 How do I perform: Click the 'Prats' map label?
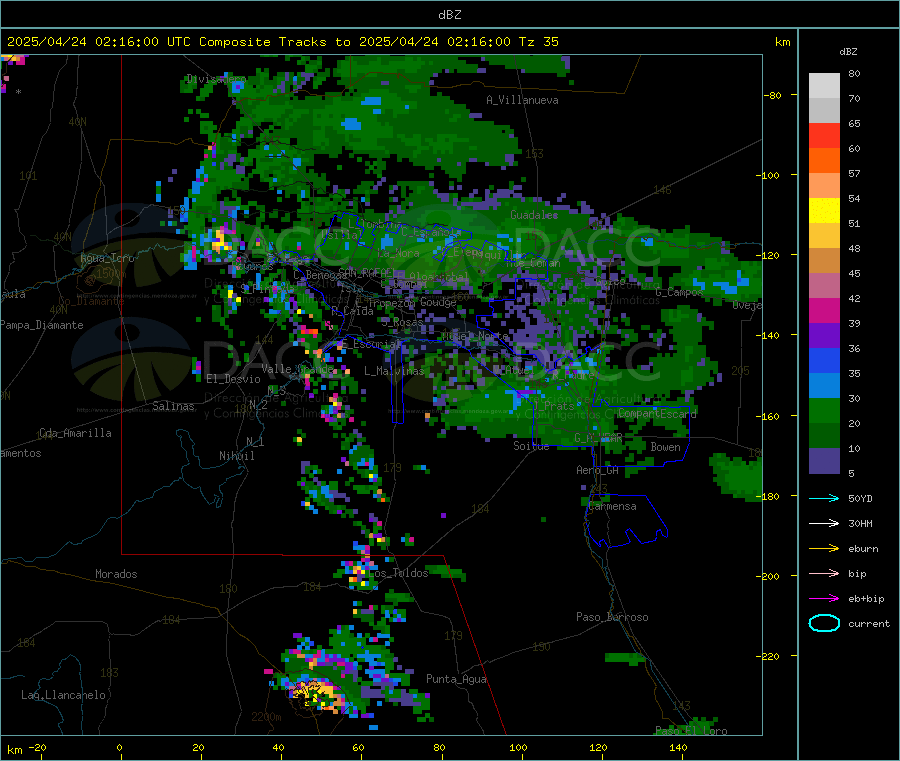559,406
